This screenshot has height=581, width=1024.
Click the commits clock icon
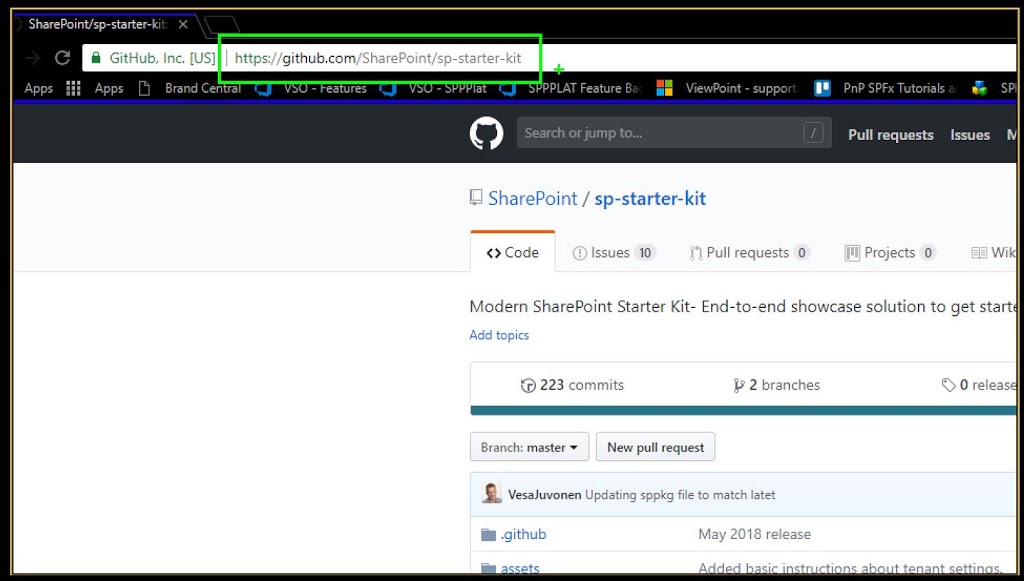(x=528, y=385)
